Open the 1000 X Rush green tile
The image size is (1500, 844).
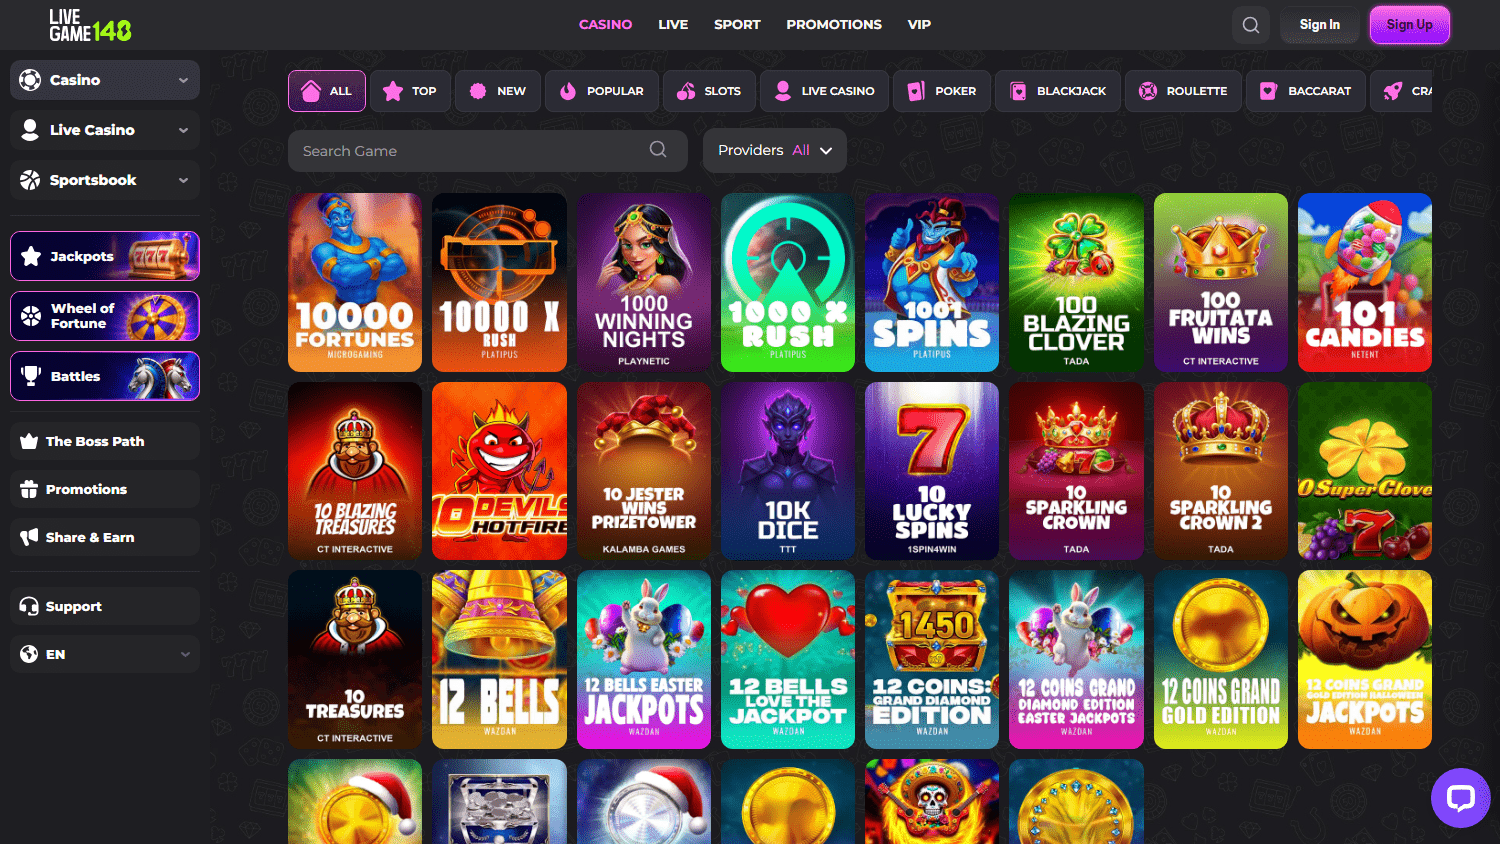coord(788,282)
